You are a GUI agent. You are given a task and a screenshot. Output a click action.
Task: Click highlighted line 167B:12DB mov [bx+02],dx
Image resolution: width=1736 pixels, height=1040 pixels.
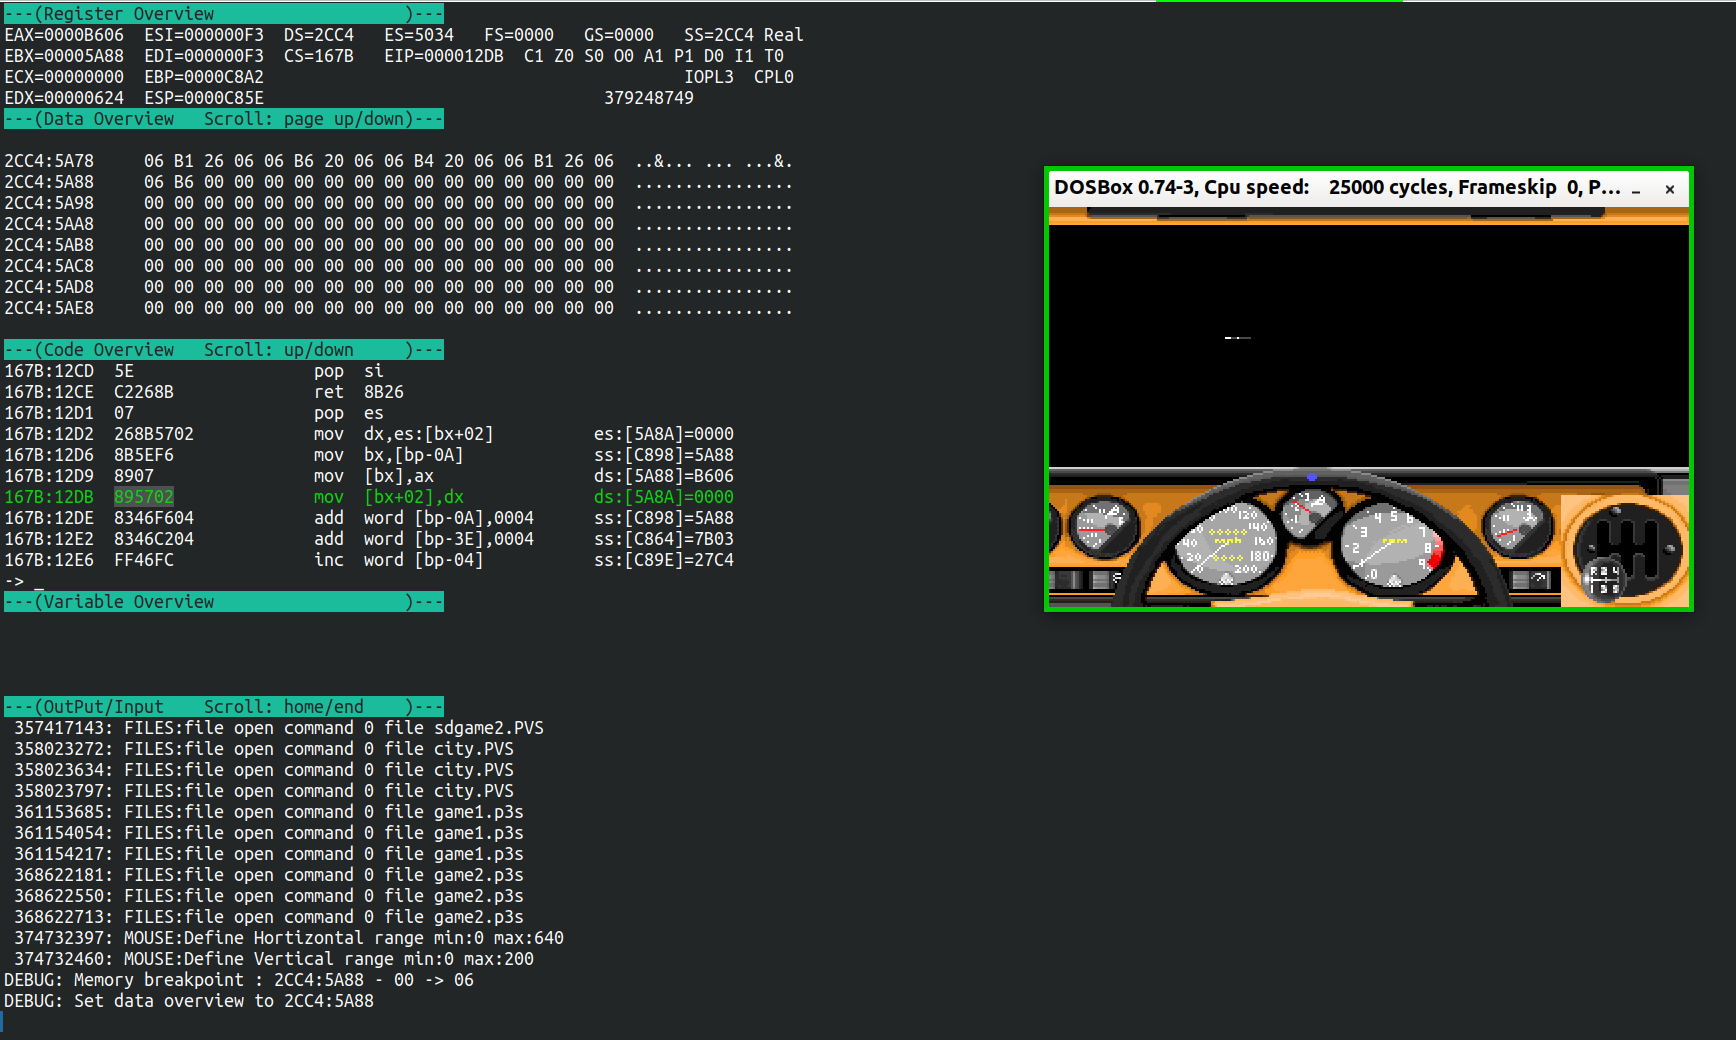(369, 497)
